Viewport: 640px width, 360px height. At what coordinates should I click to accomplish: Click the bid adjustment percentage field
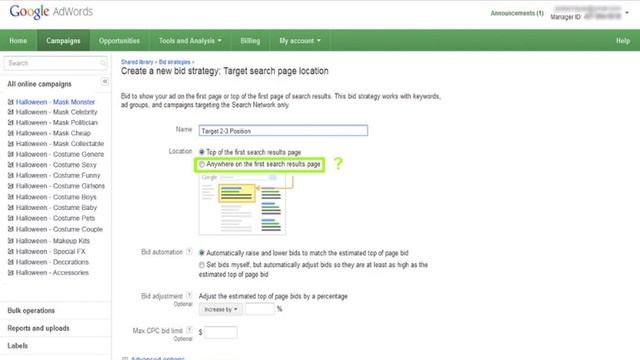(x=260, y=309)
